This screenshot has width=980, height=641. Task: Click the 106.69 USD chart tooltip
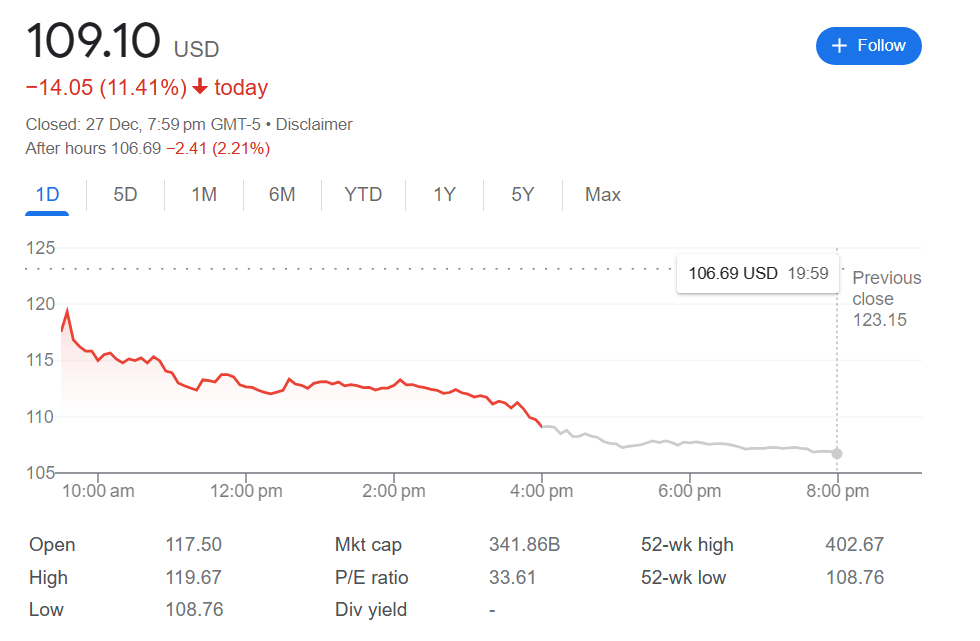pyautogui.click(x=757, y=273)
